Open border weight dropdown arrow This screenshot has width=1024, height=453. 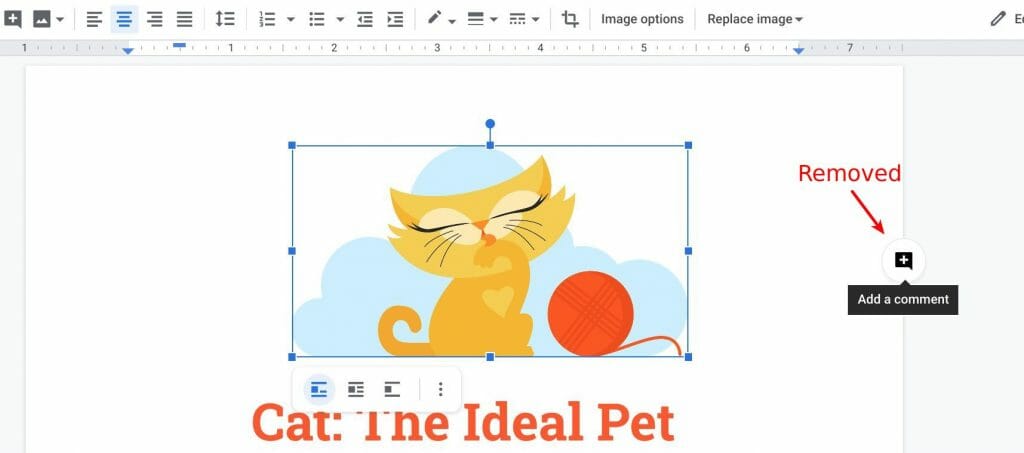click(x=494, y=20)
